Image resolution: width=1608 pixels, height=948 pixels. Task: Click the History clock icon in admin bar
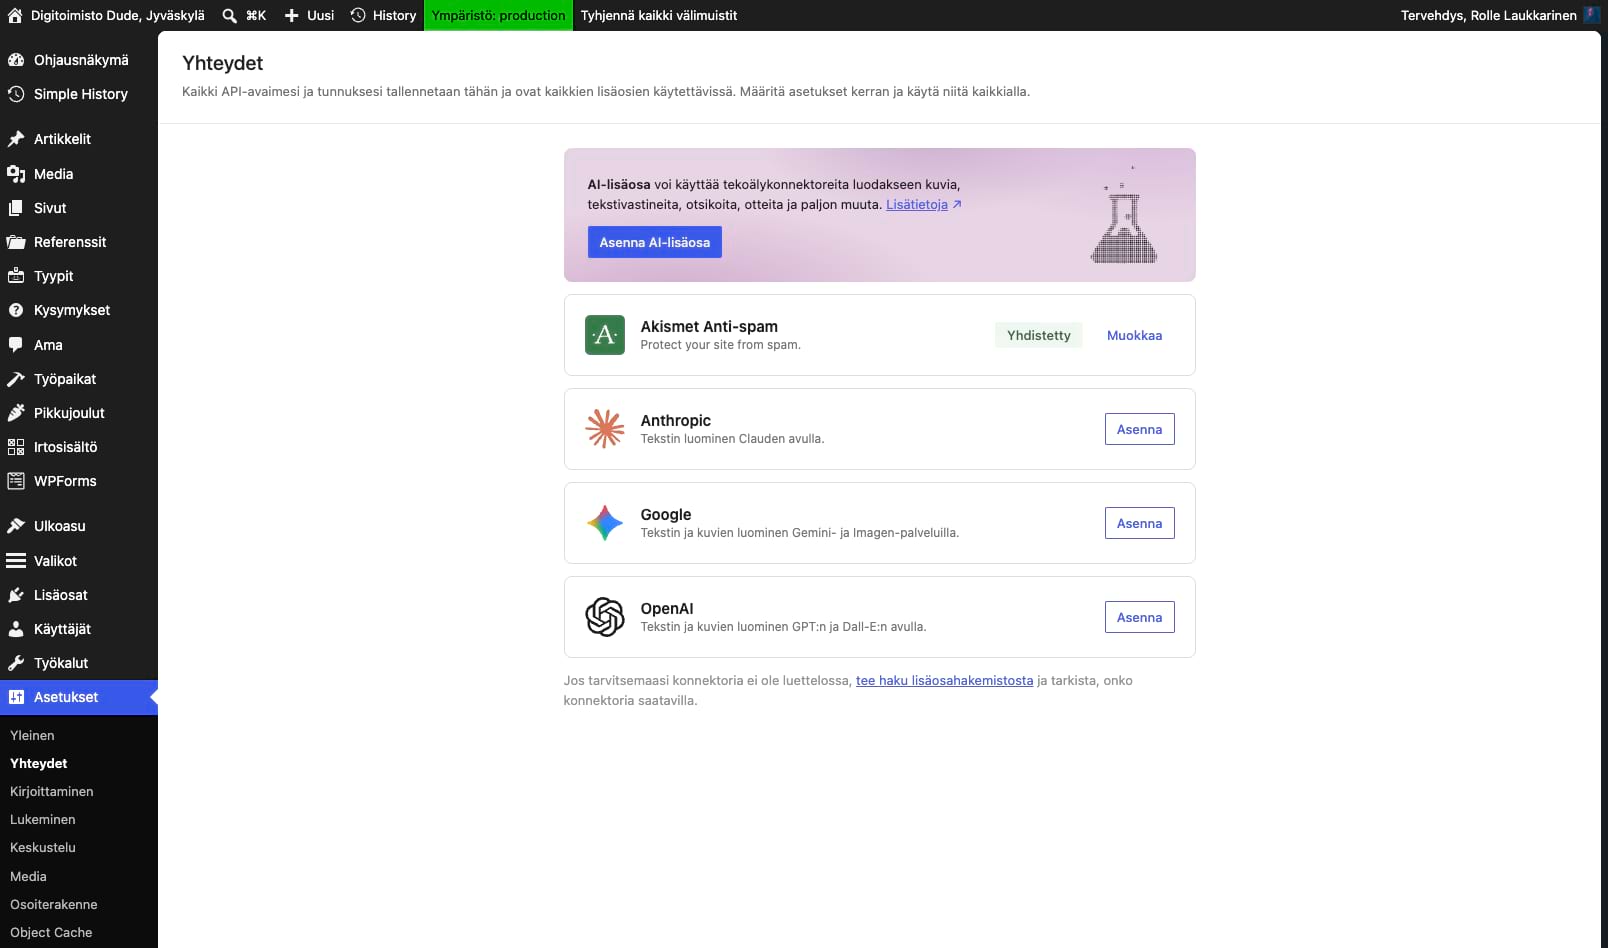358,15
